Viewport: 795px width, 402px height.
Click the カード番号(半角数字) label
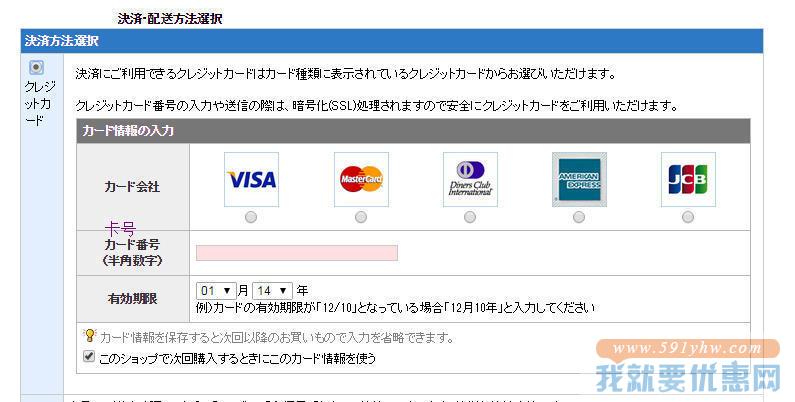[x=132, y=252]
